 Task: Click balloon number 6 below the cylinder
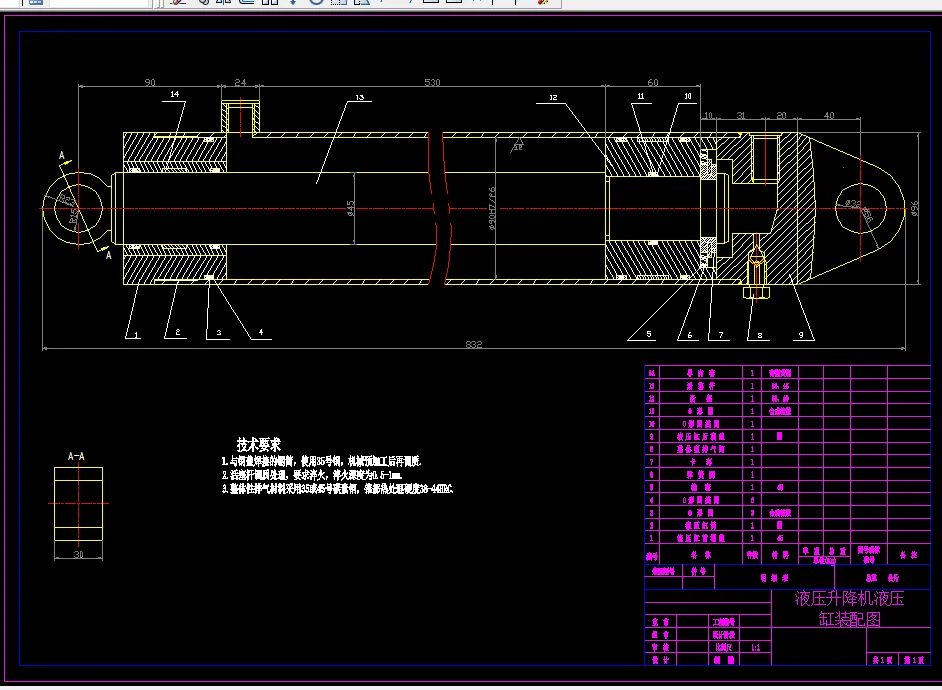pyautogui.click(x=690, y=335)
